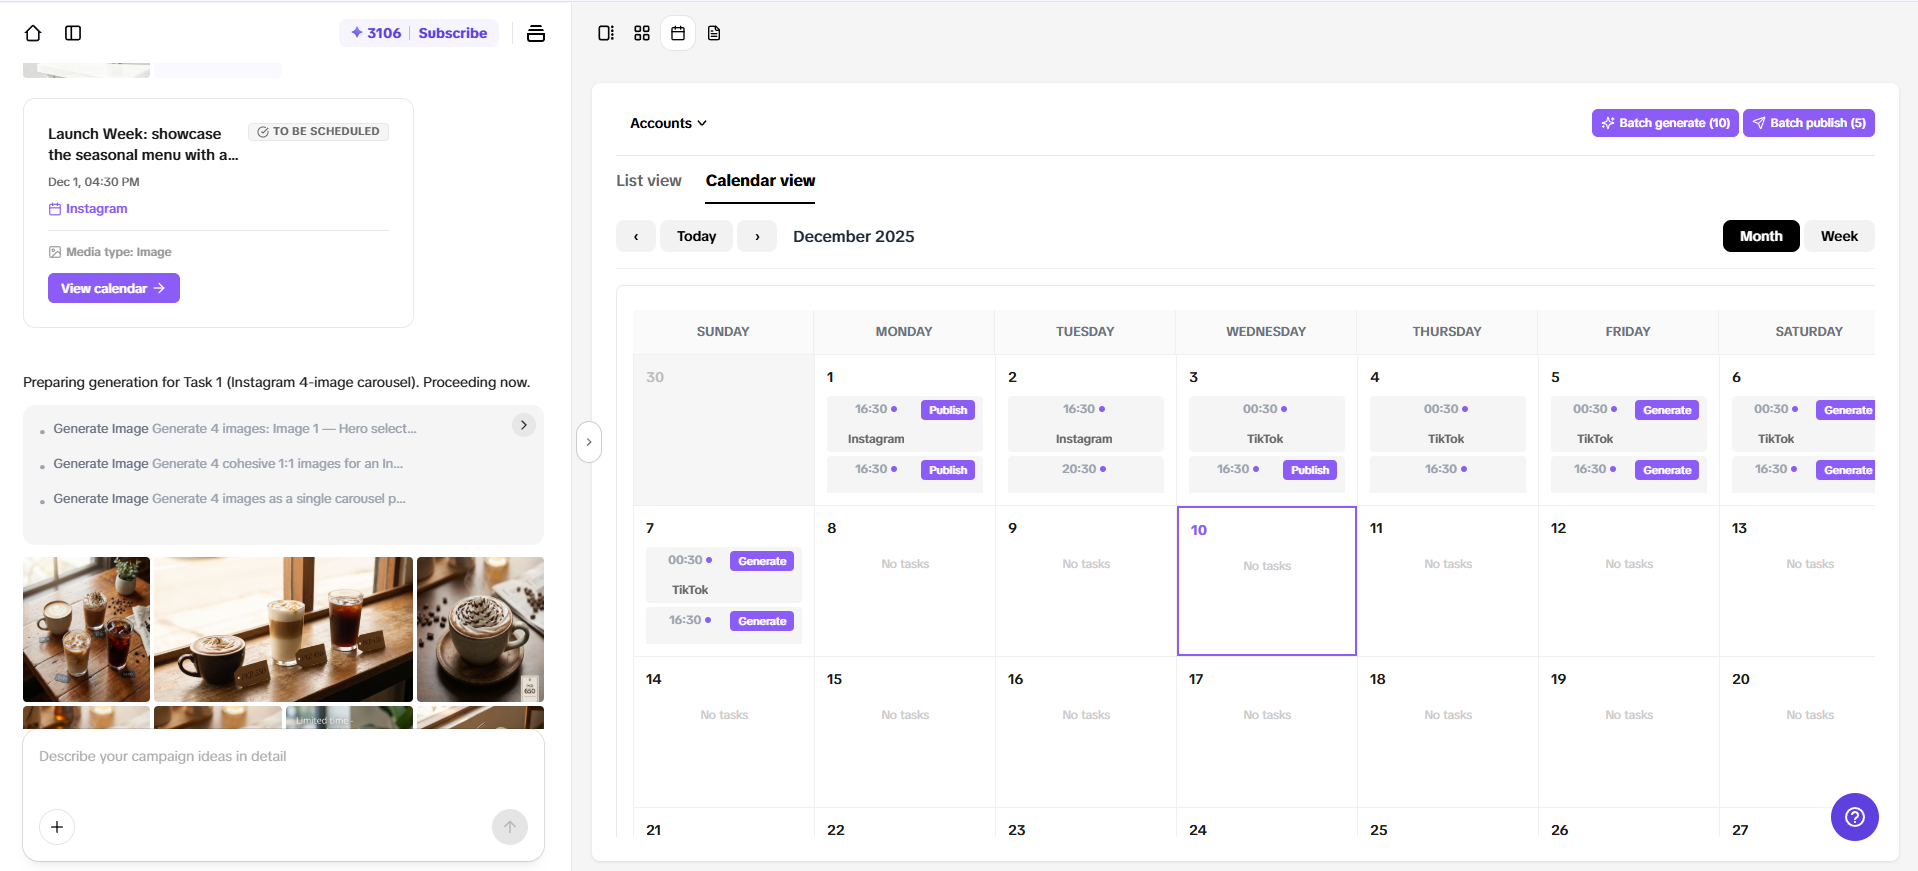1918x871 pixels.
Task: Open wide coffee counter image thumbnail
Action: 283,629
